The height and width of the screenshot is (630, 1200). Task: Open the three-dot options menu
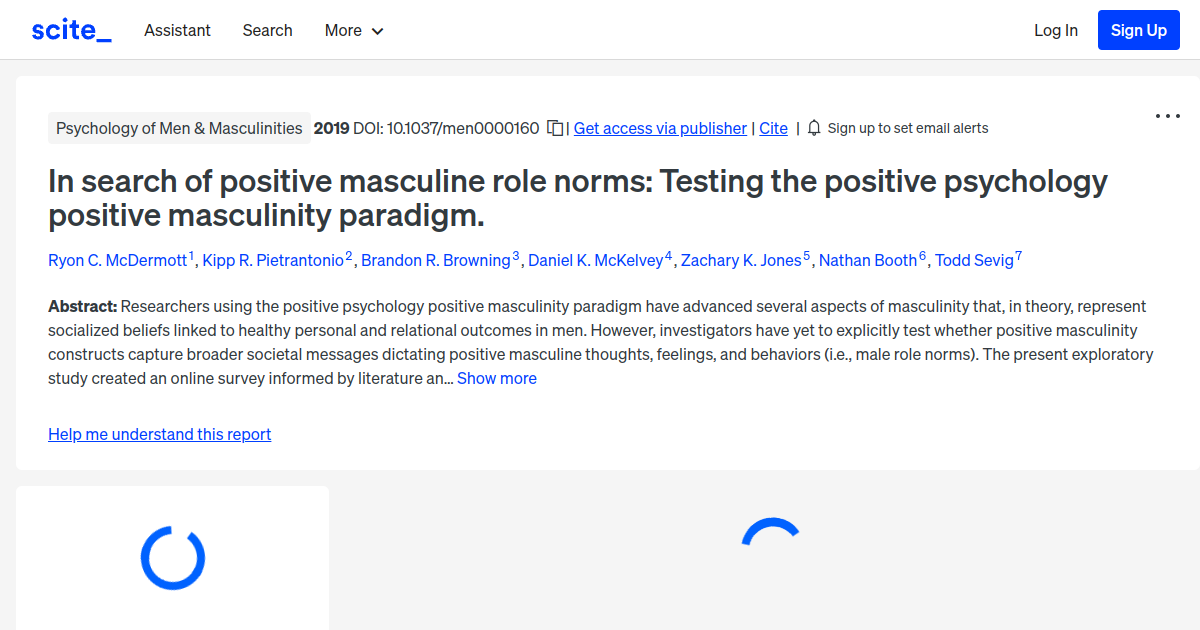1167,116
